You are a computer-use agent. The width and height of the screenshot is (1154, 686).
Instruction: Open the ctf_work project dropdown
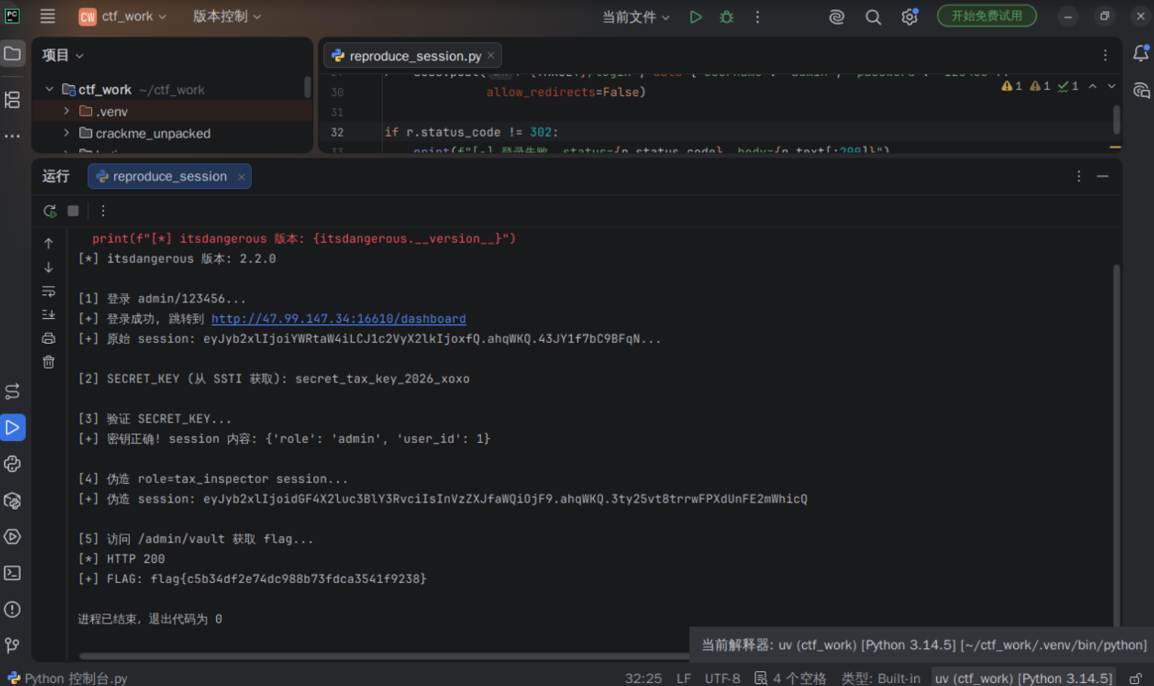point(122,16)
